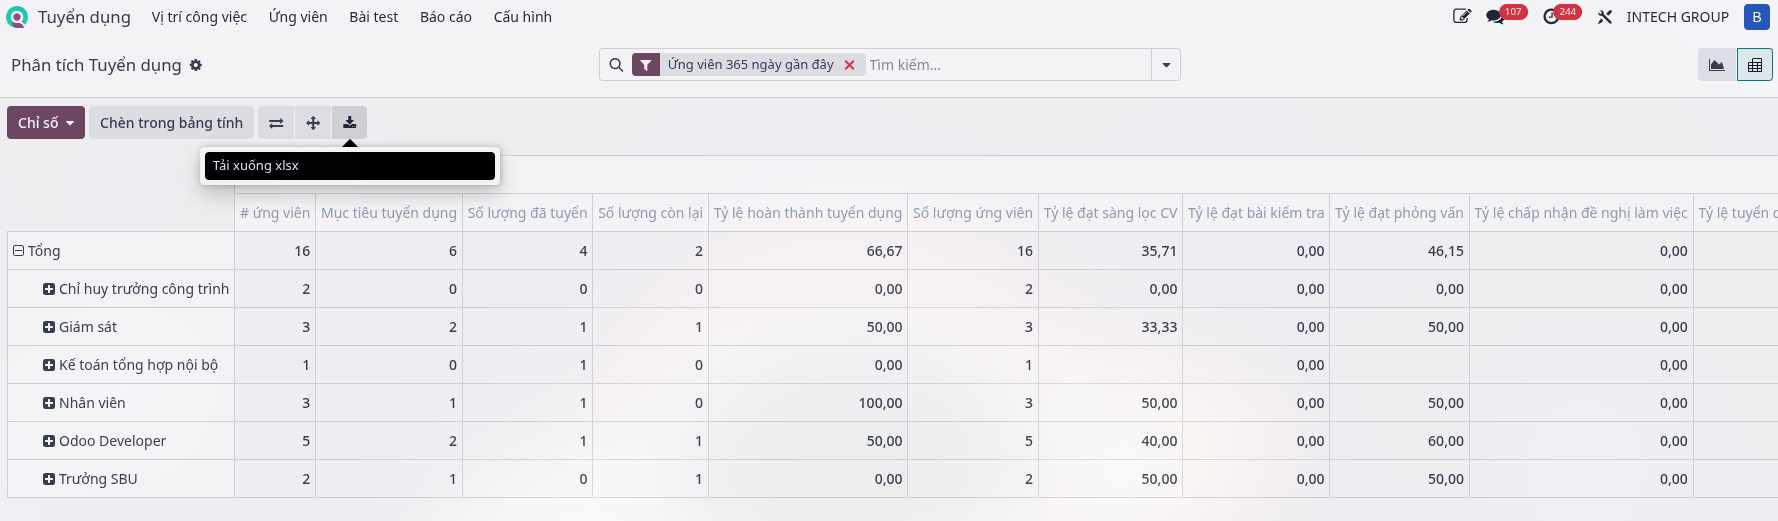Open the Ứng viên menu
Screen dimensions: 1778x521
click(x=298, y=17)
